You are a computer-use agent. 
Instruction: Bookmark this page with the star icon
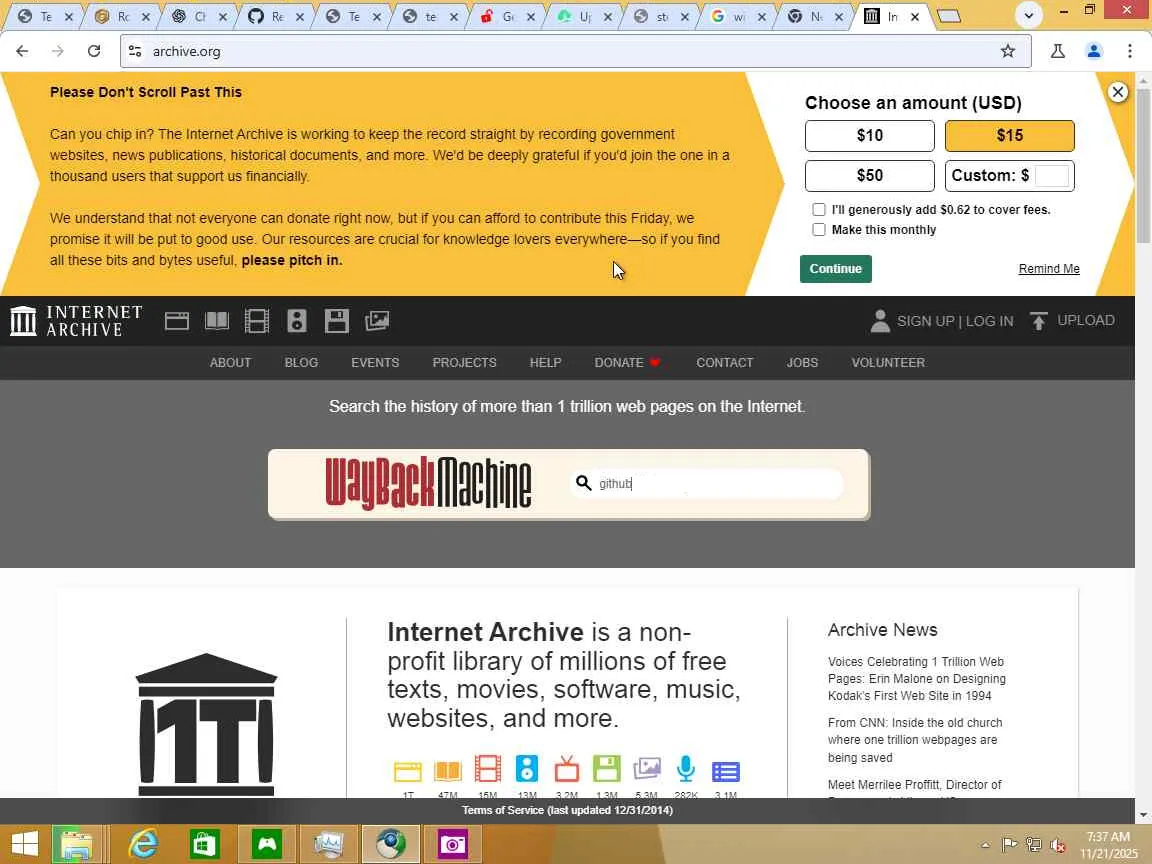[x=1007, y=51]
